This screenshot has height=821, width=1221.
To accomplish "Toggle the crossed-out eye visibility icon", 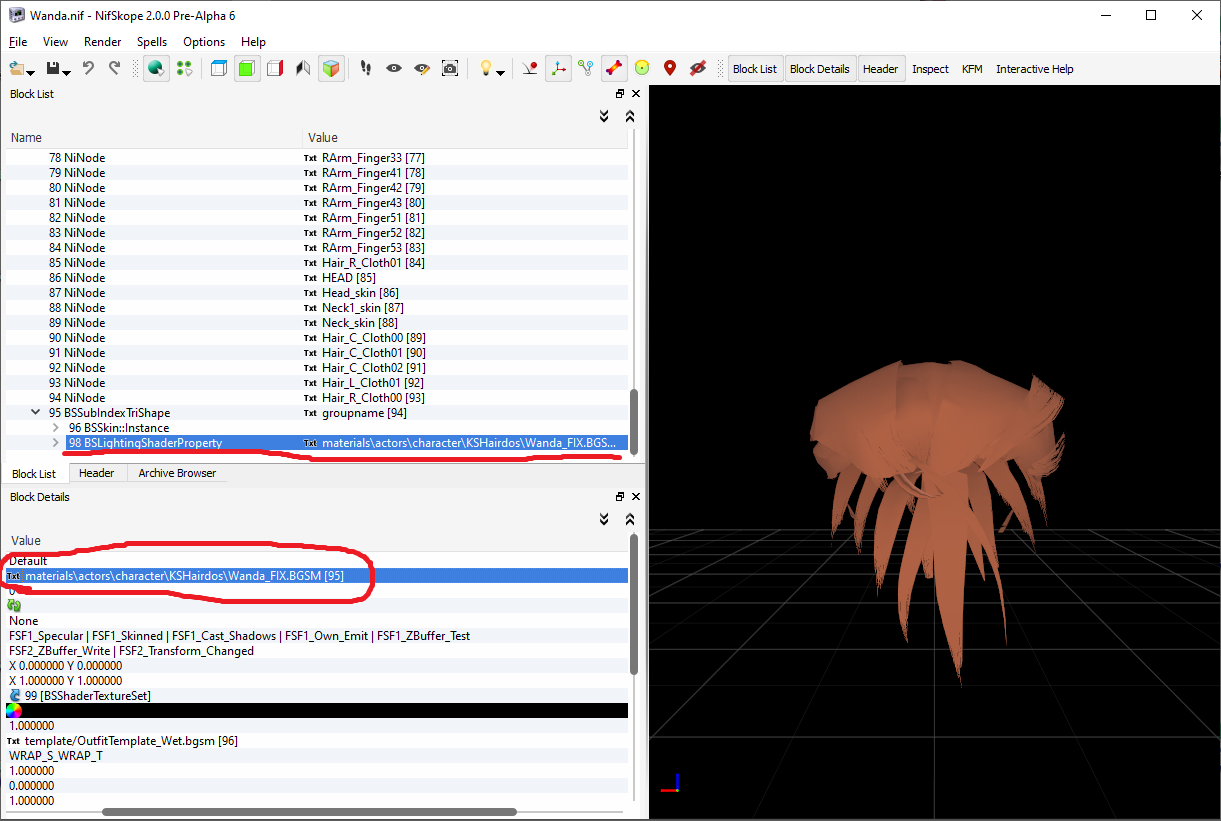I will click(x=698, y=68).
